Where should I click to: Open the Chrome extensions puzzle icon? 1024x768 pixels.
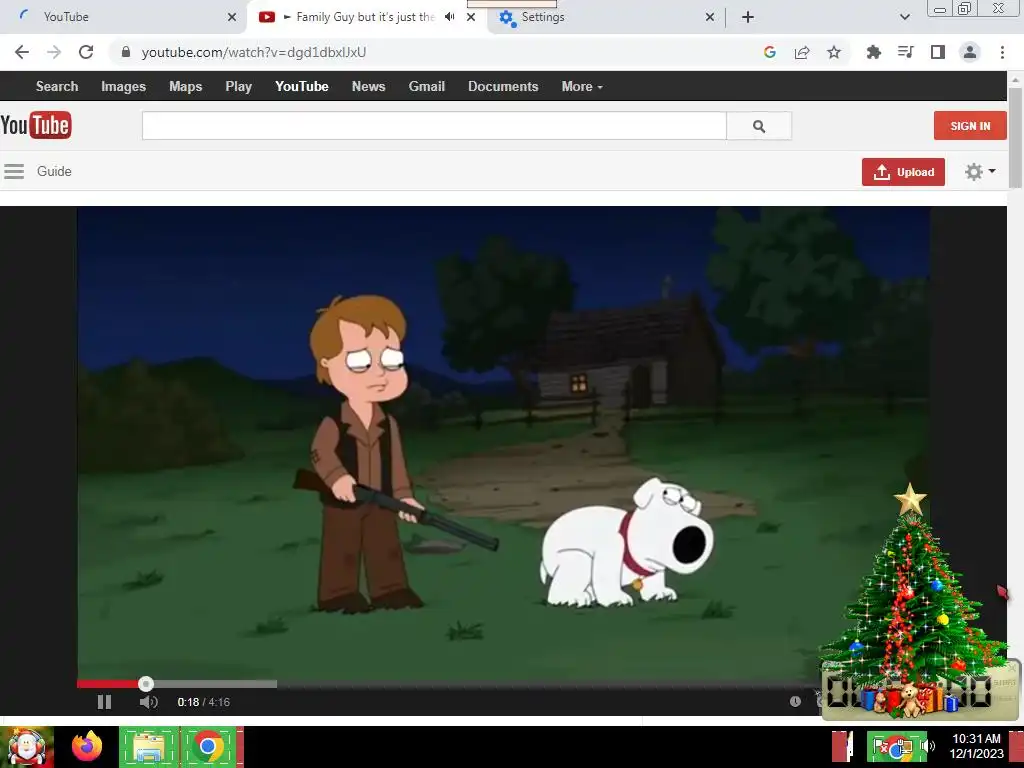point(873,52)
